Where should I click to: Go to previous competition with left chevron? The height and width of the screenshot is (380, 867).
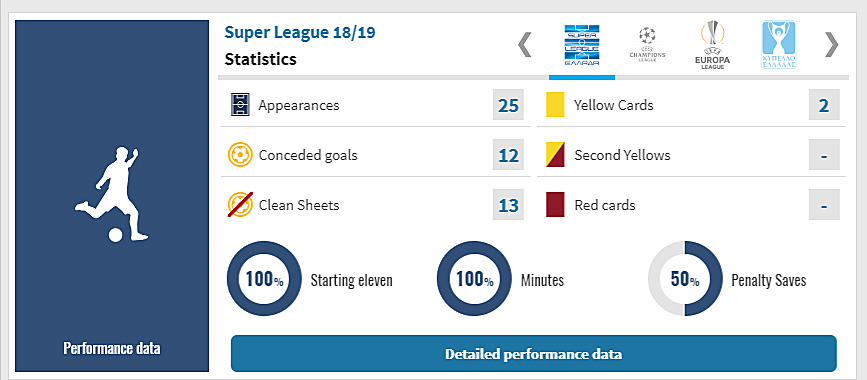click(x=524, y=45)
